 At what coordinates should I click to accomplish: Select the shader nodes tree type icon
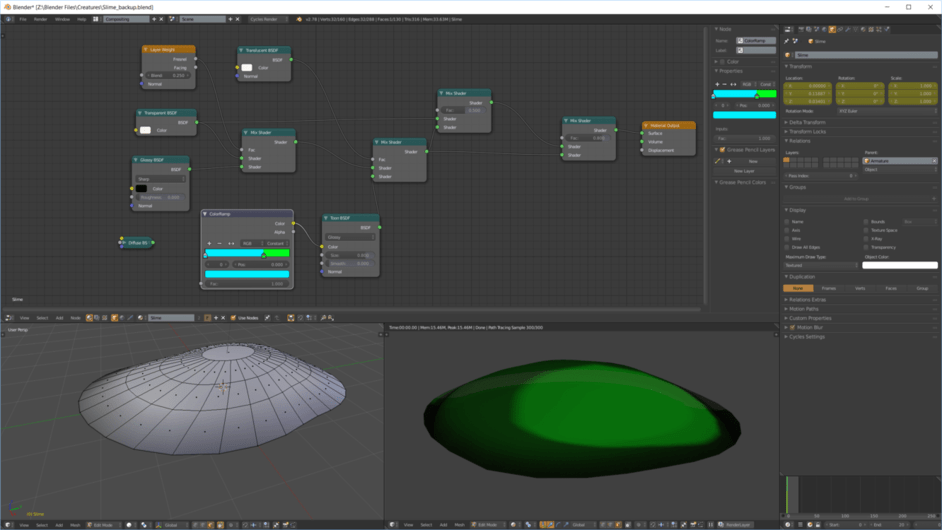pos(89,318)
